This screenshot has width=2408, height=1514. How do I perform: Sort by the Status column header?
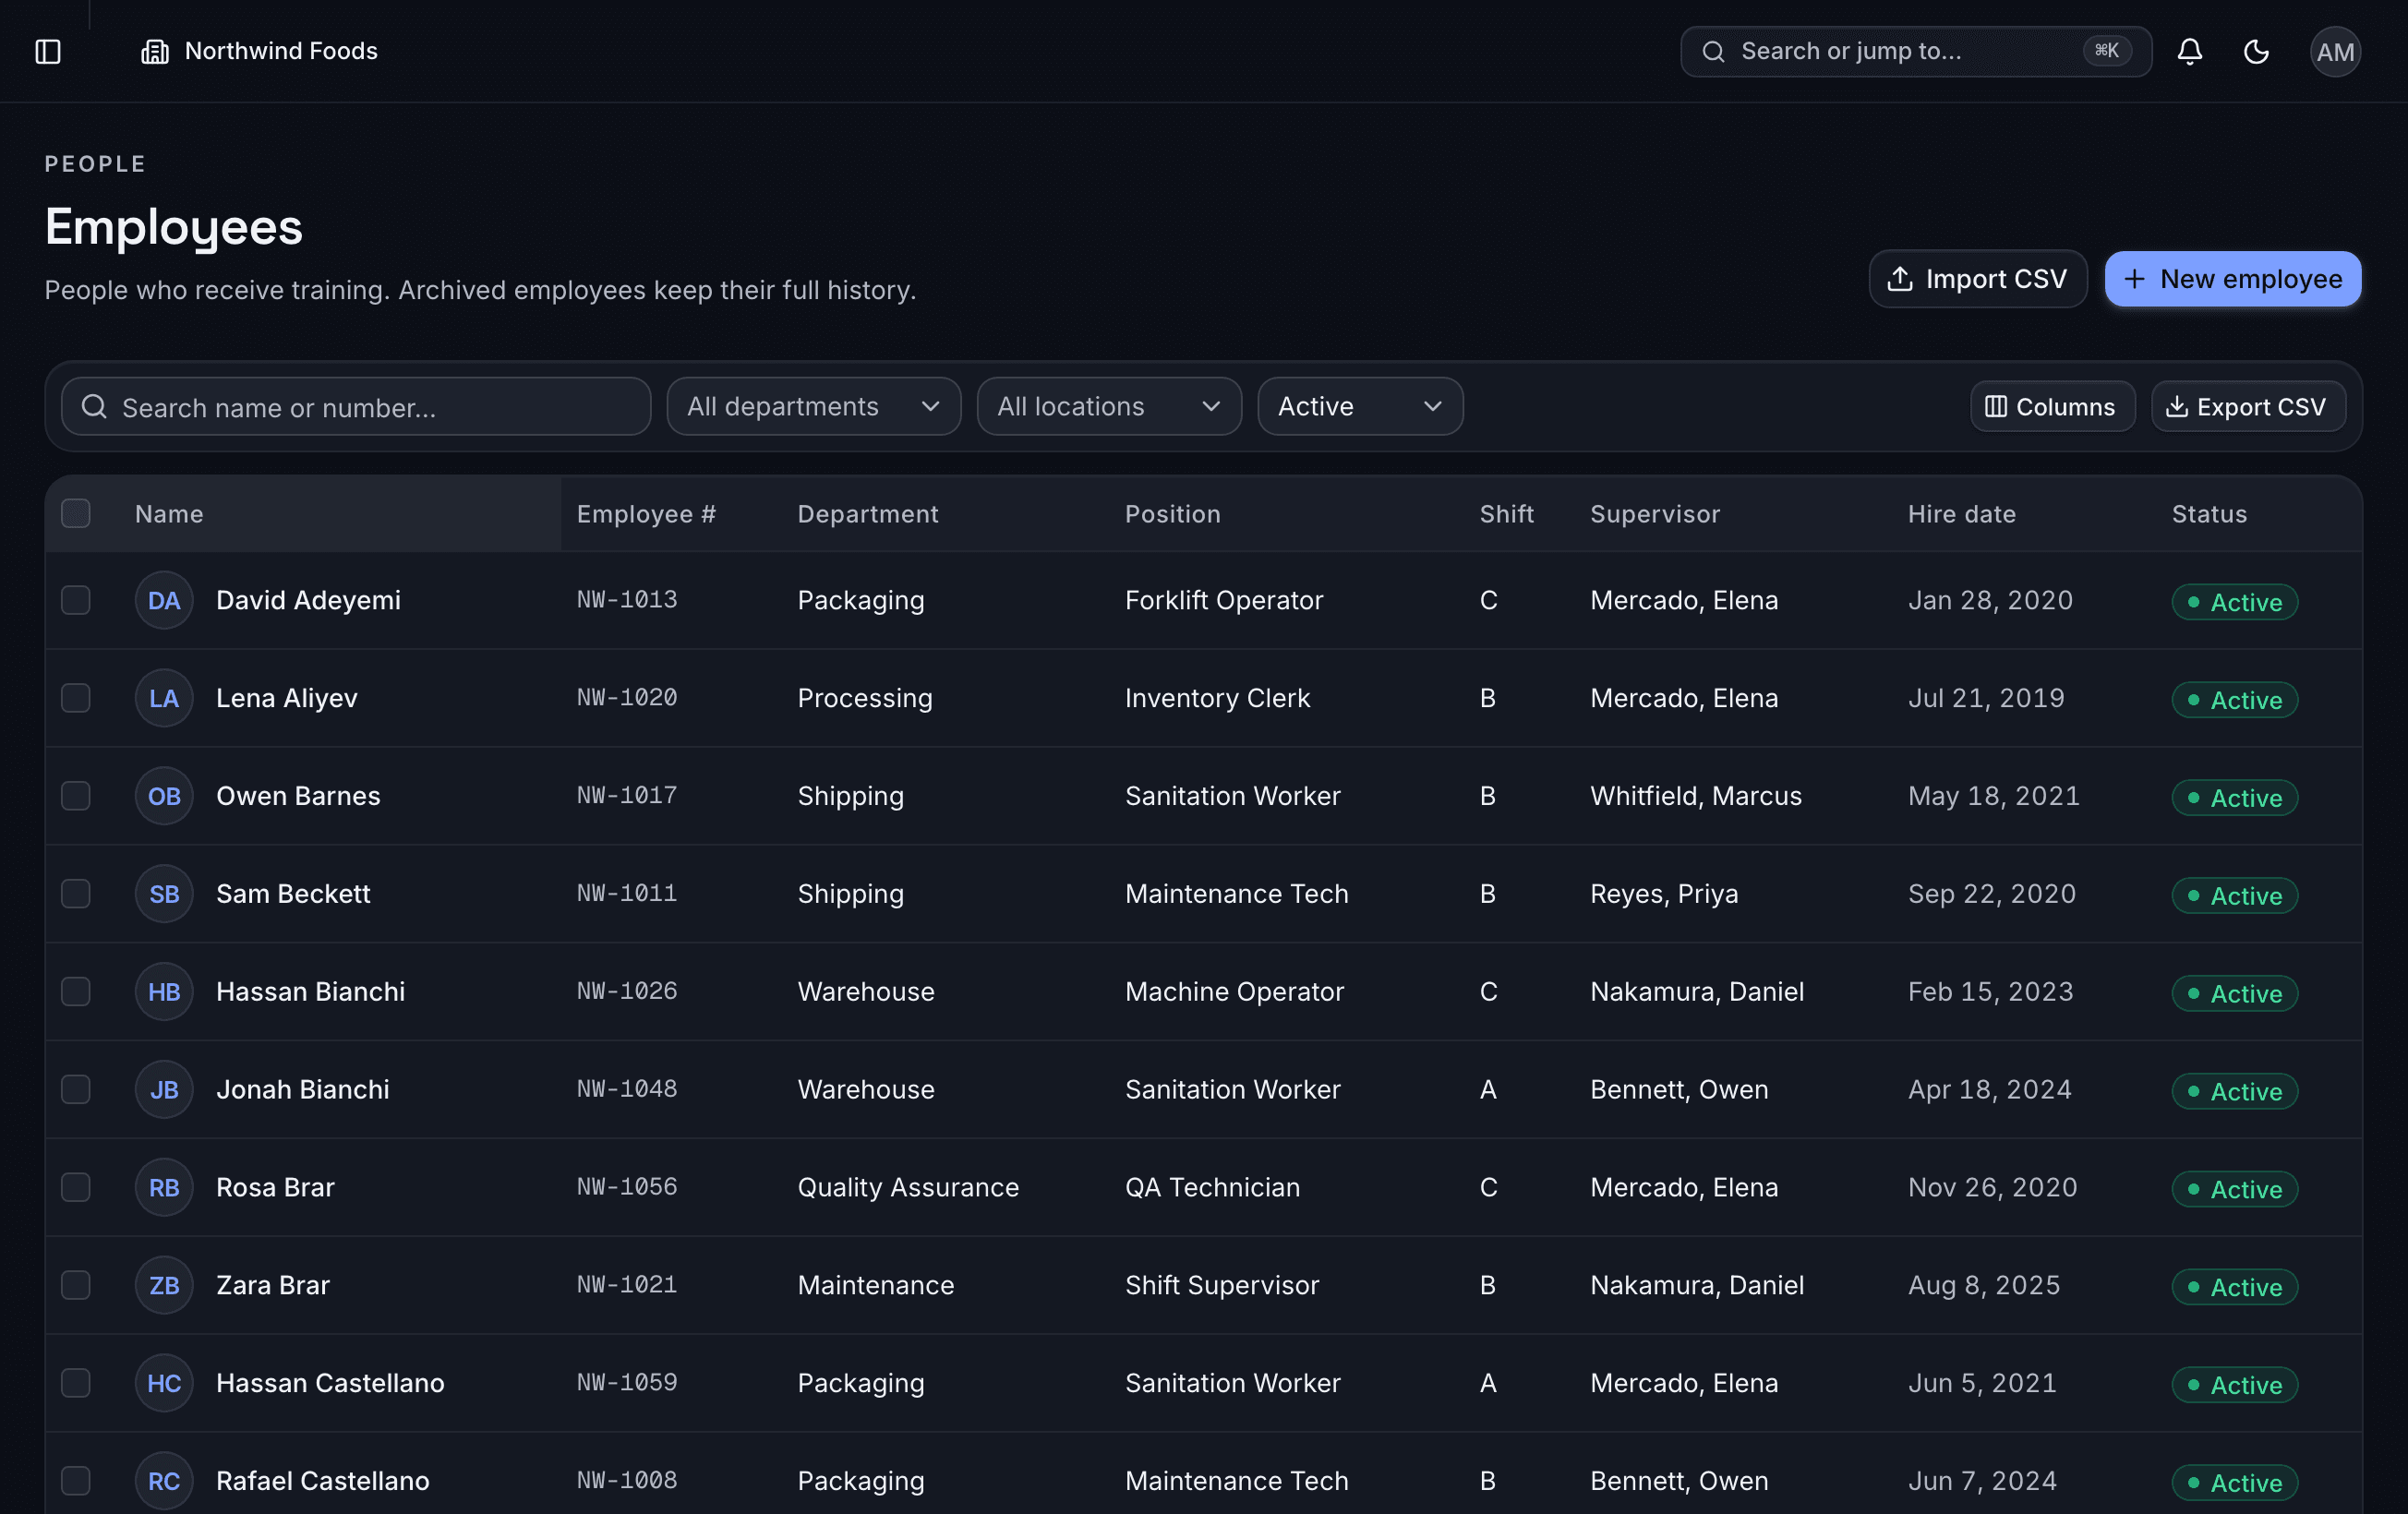(2209, 514)
